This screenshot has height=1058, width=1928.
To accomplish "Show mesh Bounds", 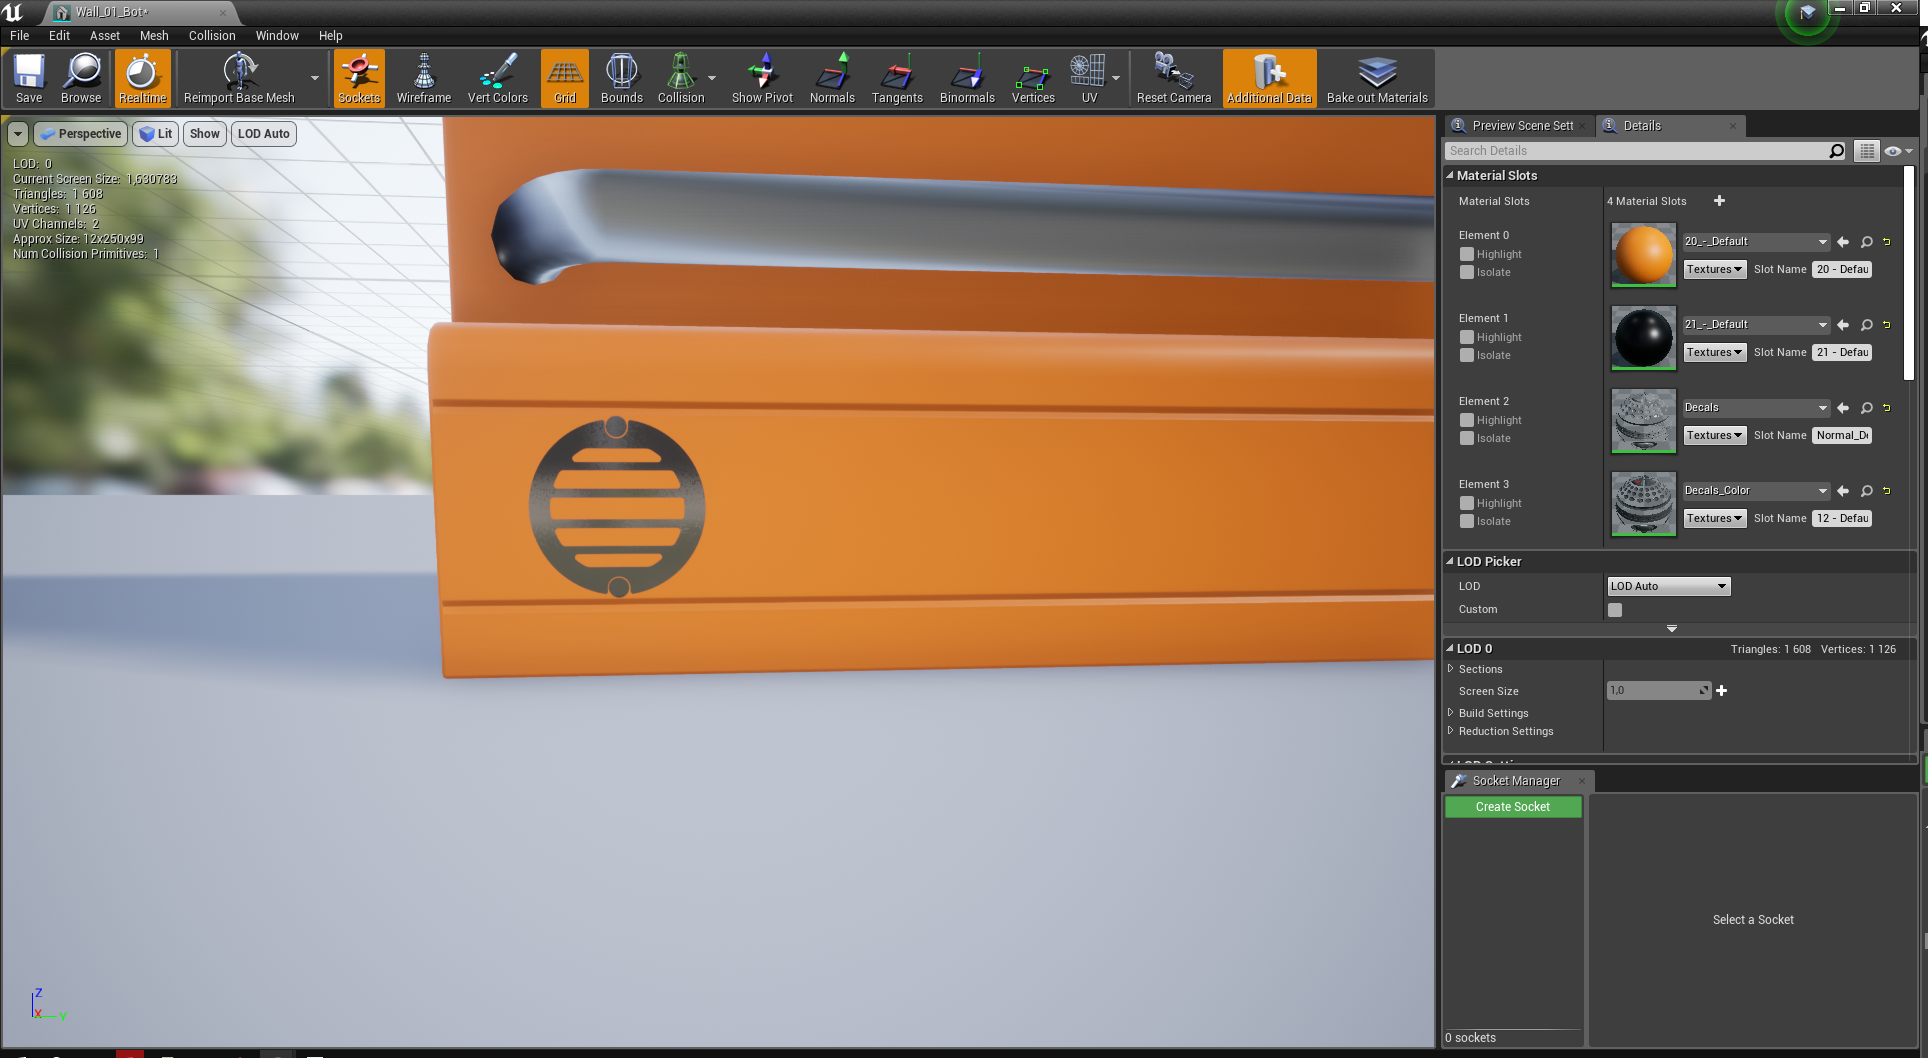I will click(x=621, y=78).
